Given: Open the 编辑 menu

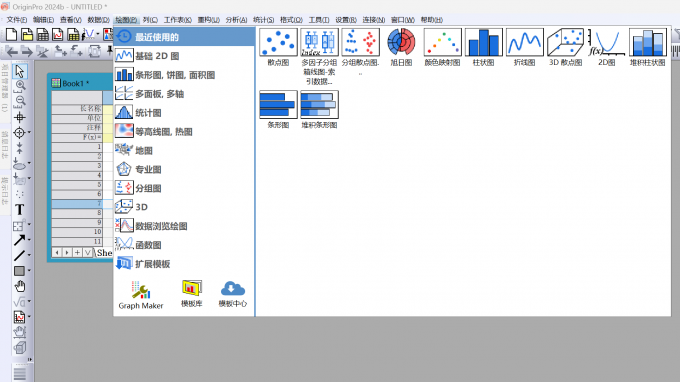Looking at the screenshot, I should click(x=43, y=20).
